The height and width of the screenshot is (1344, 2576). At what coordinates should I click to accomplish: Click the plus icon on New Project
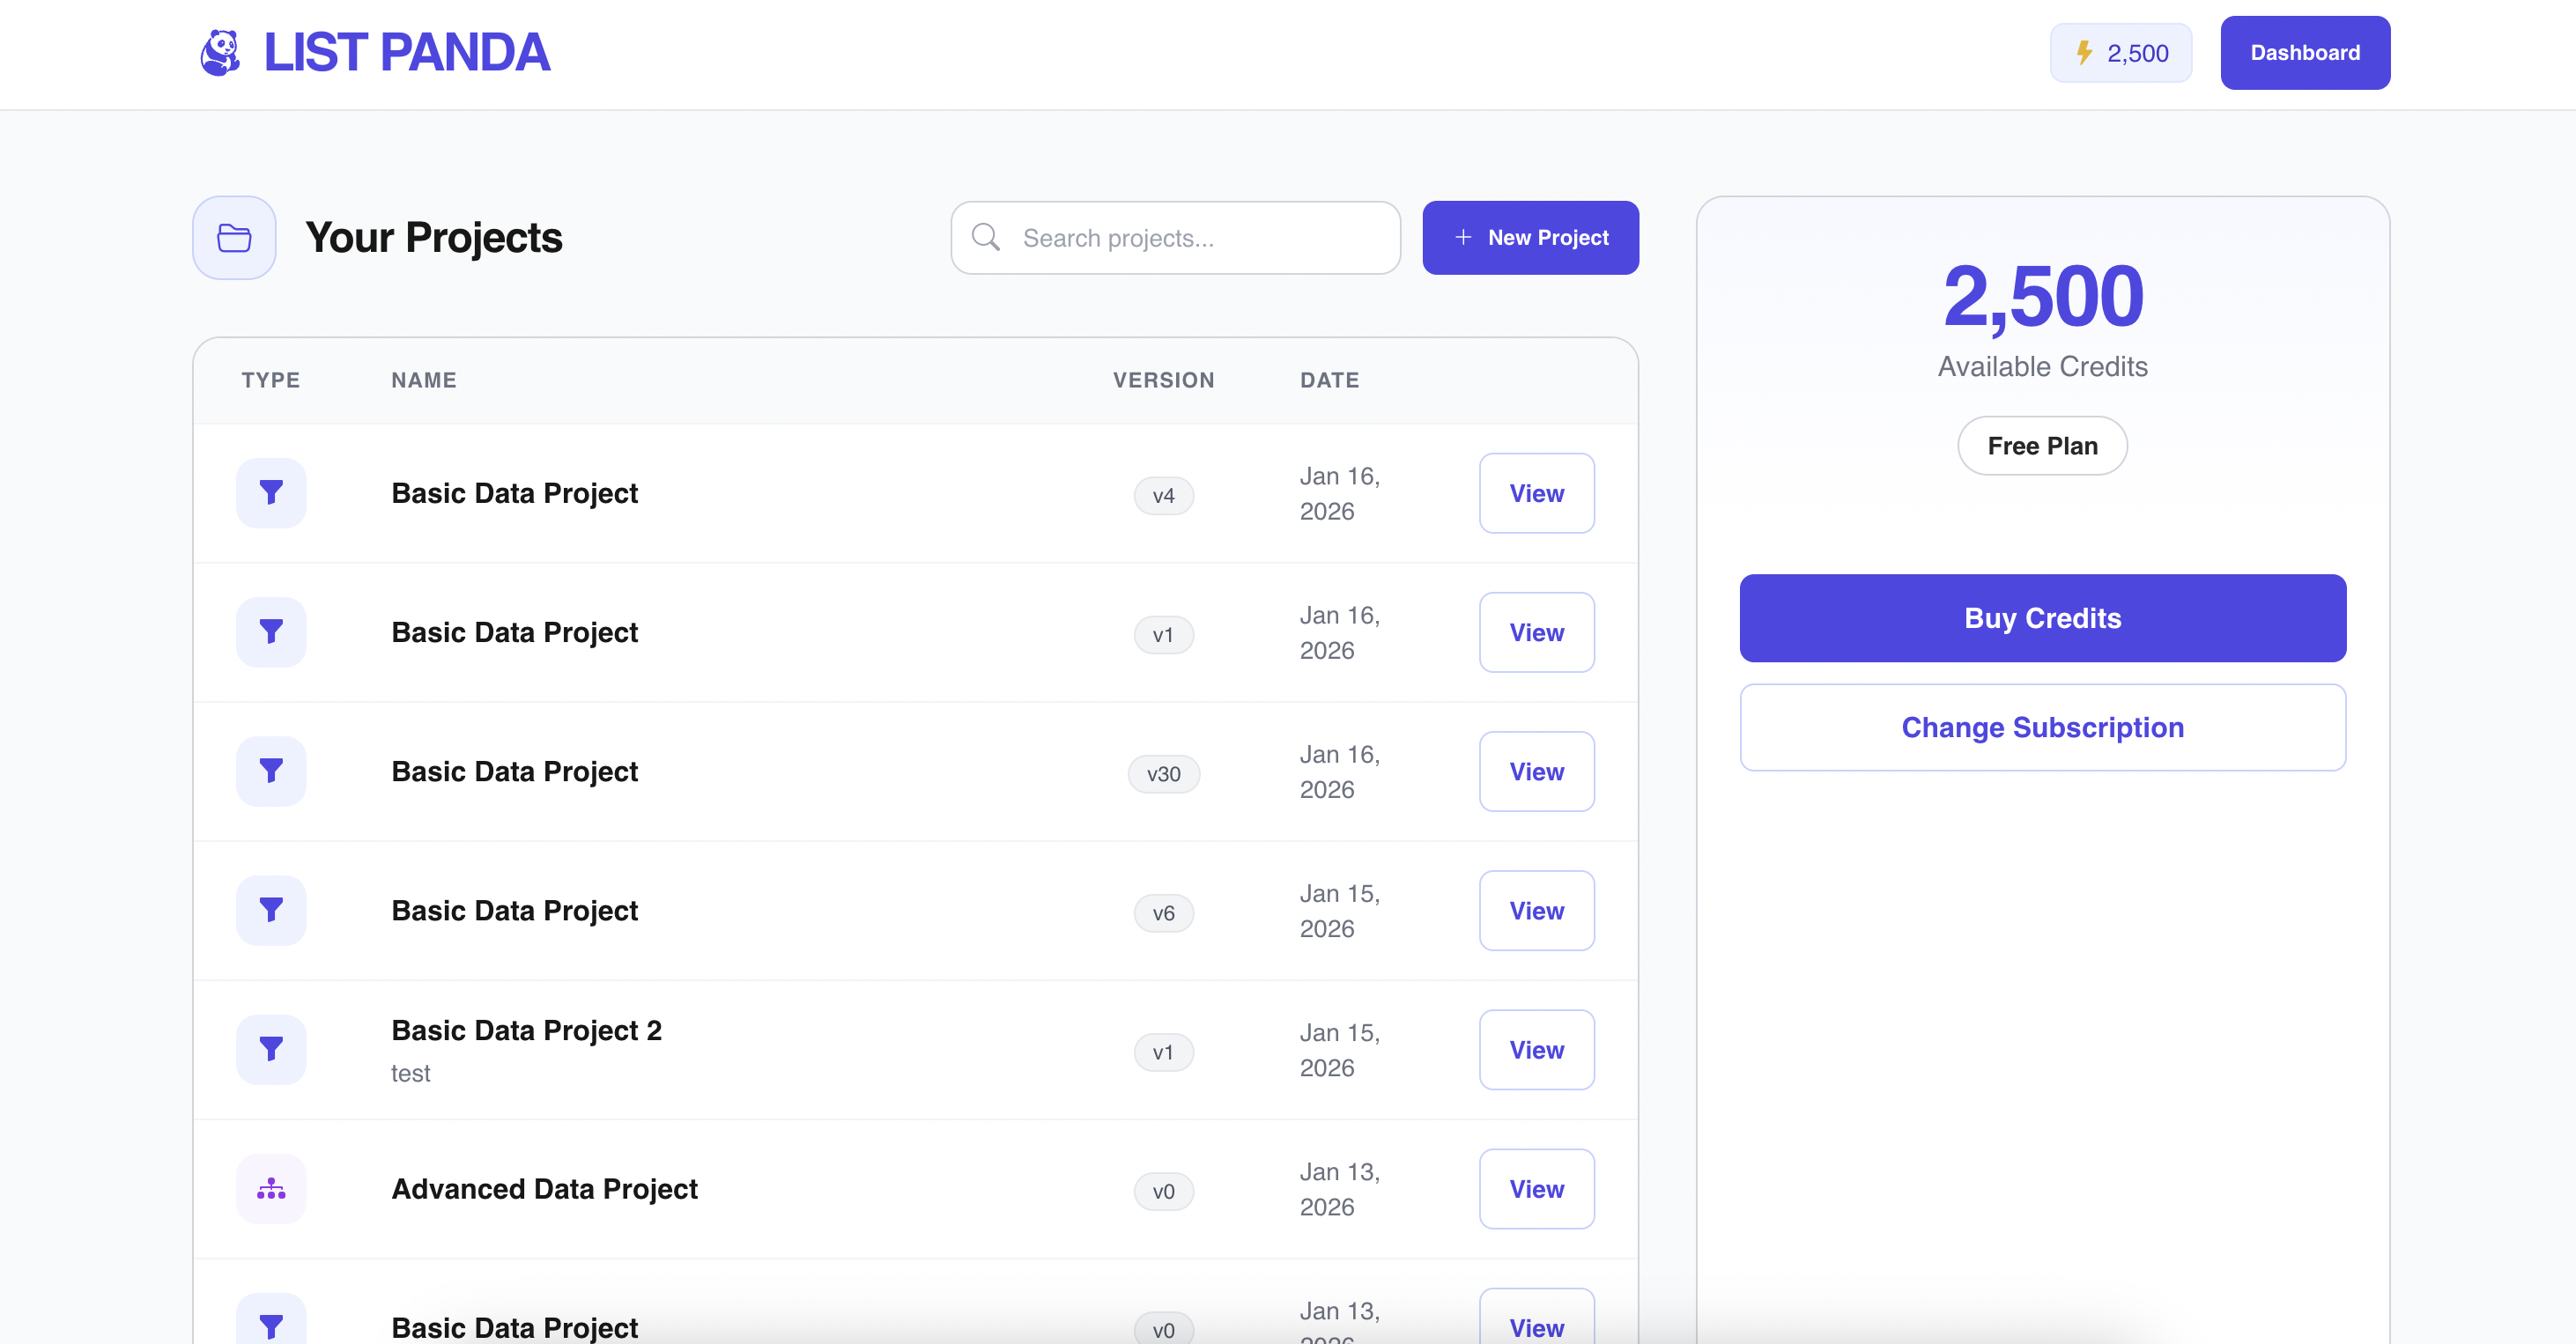point(1463,238)
